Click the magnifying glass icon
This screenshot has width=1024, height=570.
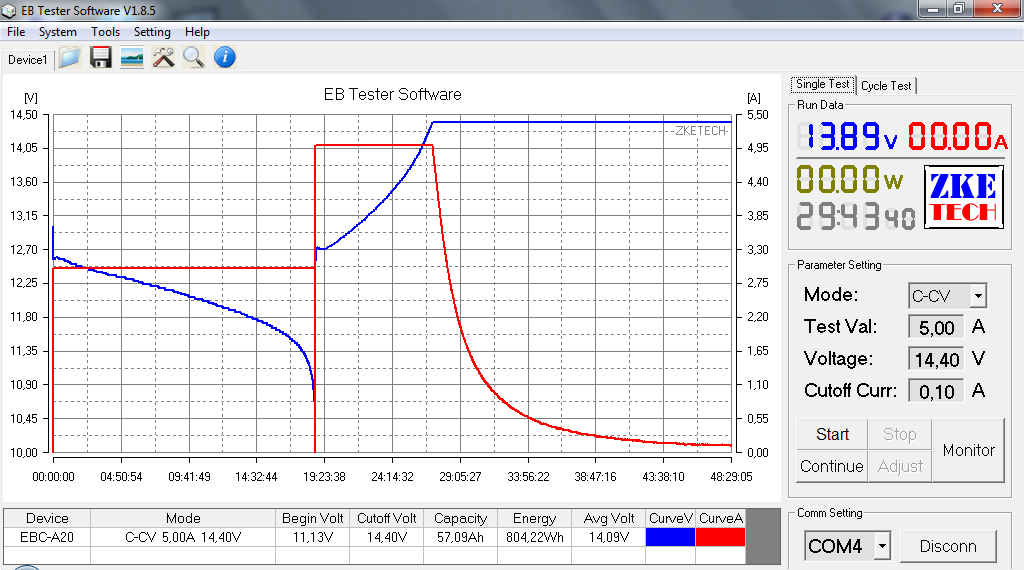tap(193, 58)
